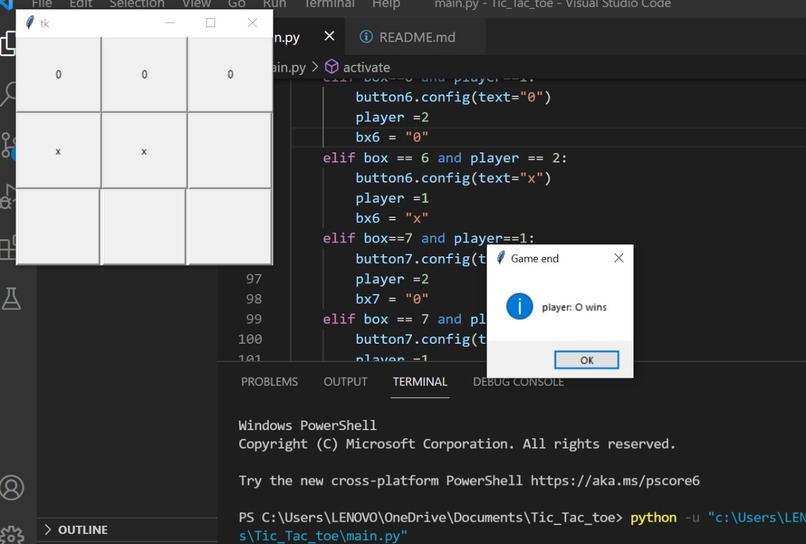806x544 pixels.
Task: Click the top-center cell showing 0
Action: 144,74
